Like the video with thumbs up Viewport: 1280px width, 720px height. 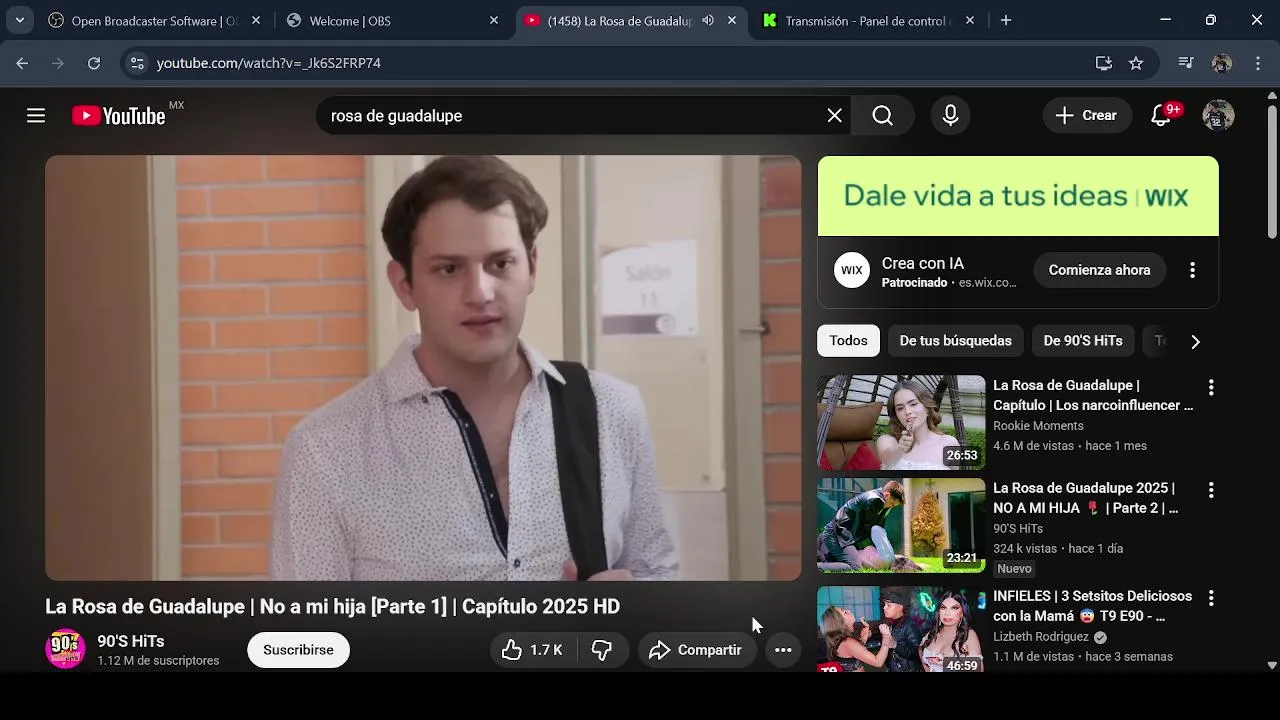(532, 650)
